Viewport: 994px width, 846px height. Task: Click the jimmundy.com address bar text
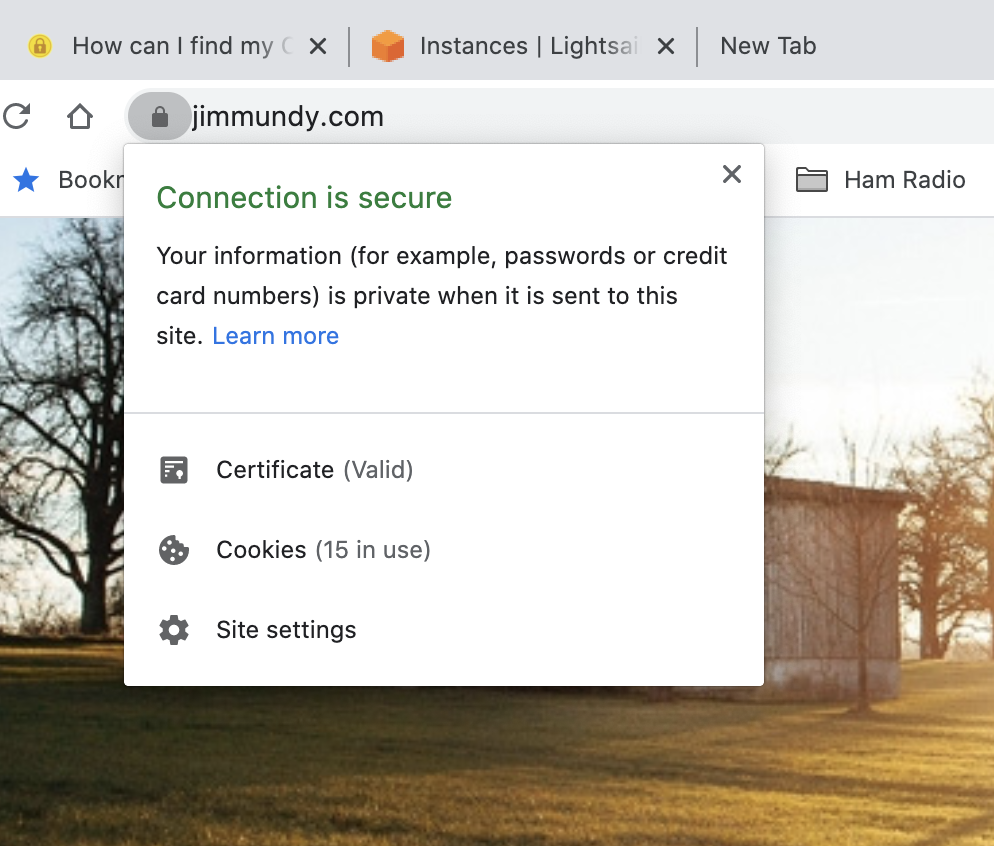tap(288, 117)
